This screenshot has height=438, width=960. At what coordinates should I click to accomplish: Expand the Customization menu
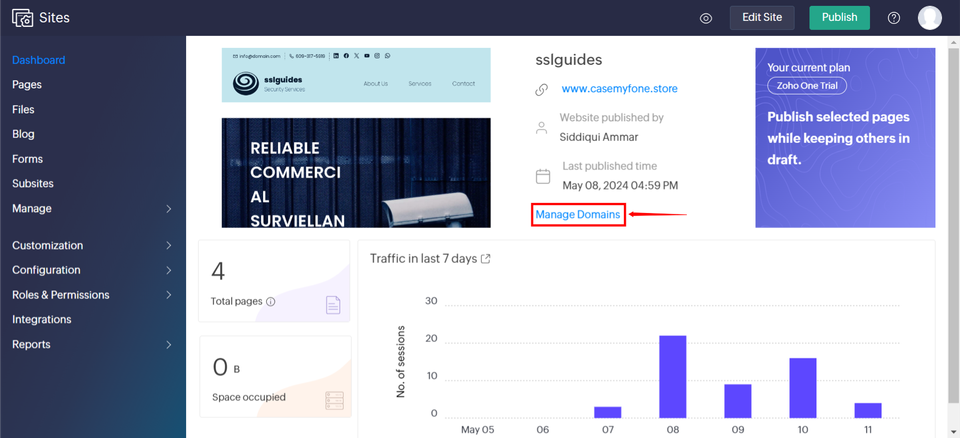[168, 245]
